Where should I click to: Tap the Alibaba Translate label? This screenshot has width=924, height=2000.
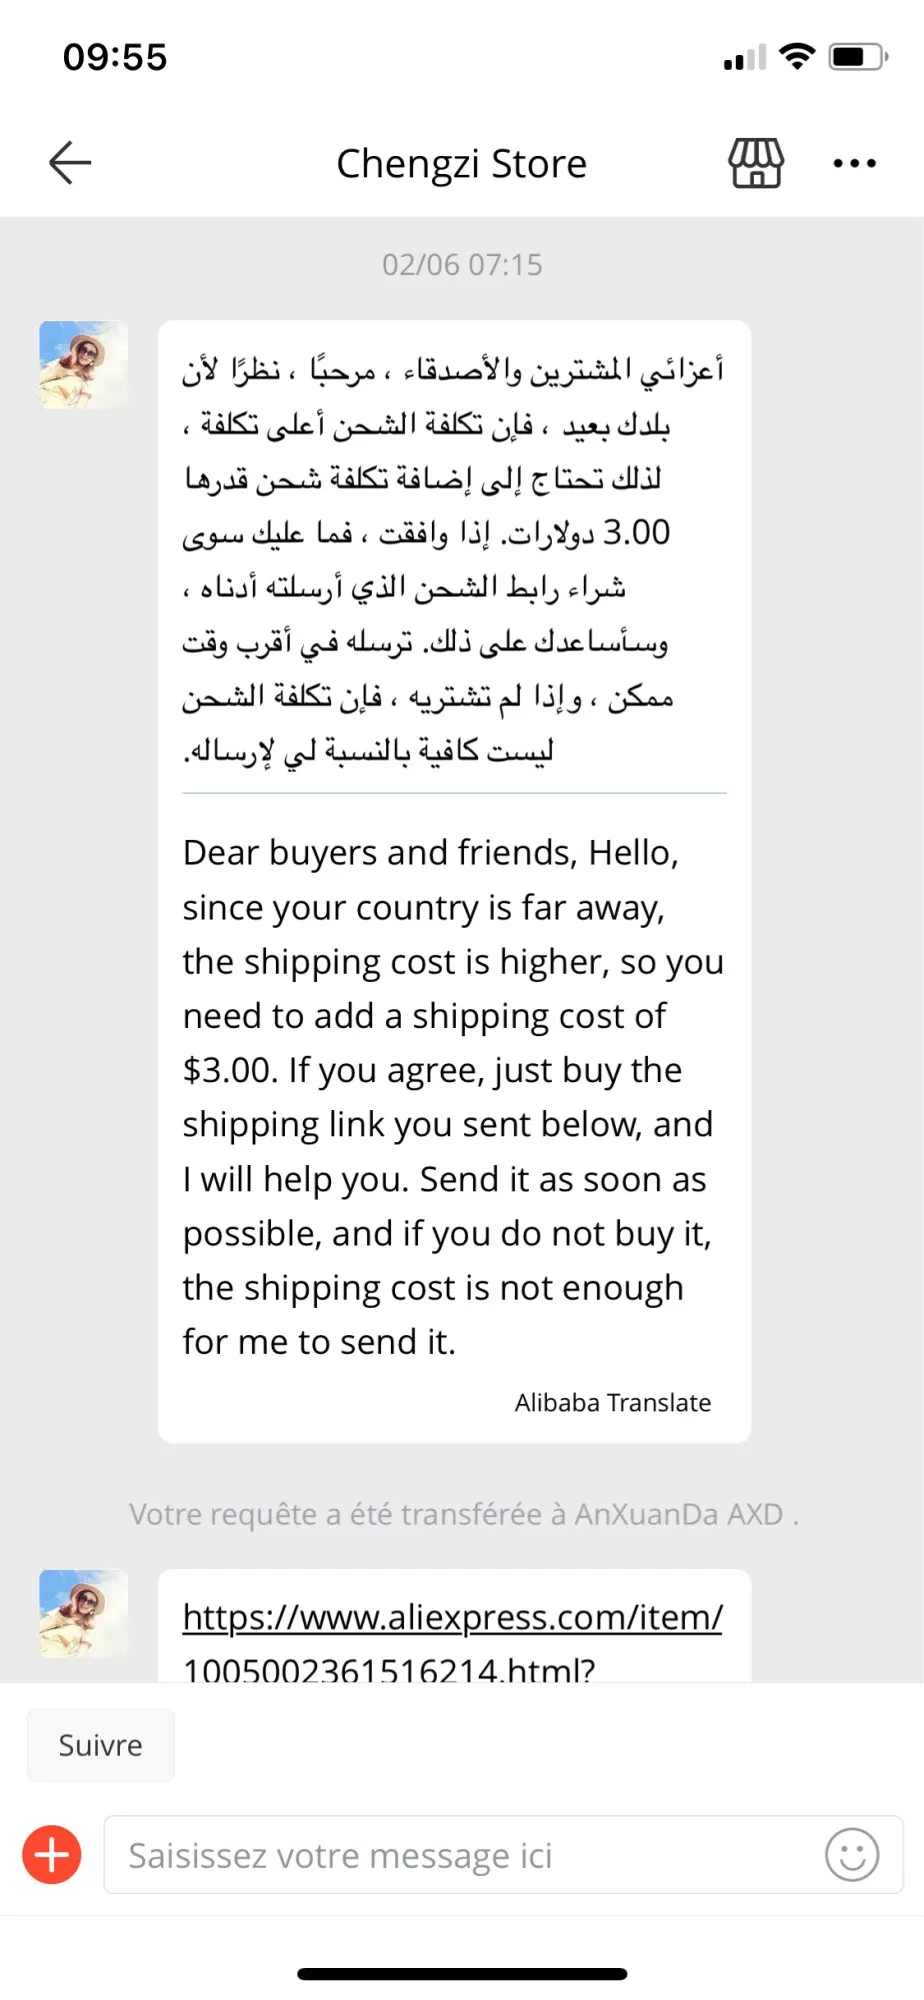click(613, 1403)
